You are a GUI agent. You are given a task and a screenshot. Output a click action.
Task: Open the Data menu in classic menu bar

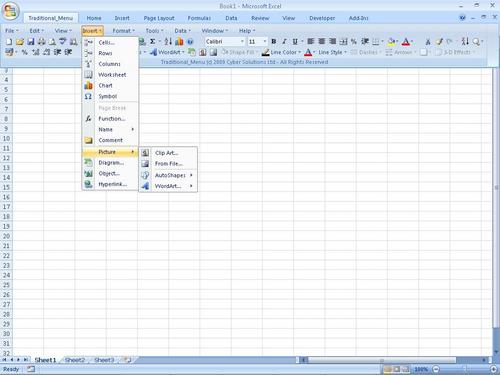182,31
